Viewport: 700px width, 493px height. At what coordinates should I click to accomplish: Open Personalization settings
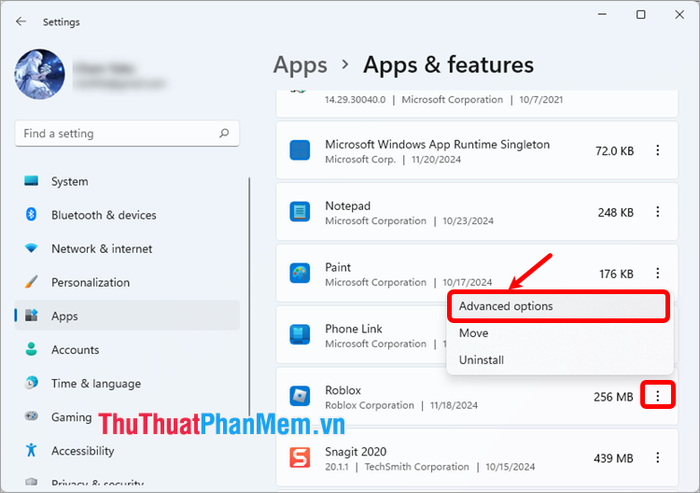pyautogui.click(x=127, y=282)
